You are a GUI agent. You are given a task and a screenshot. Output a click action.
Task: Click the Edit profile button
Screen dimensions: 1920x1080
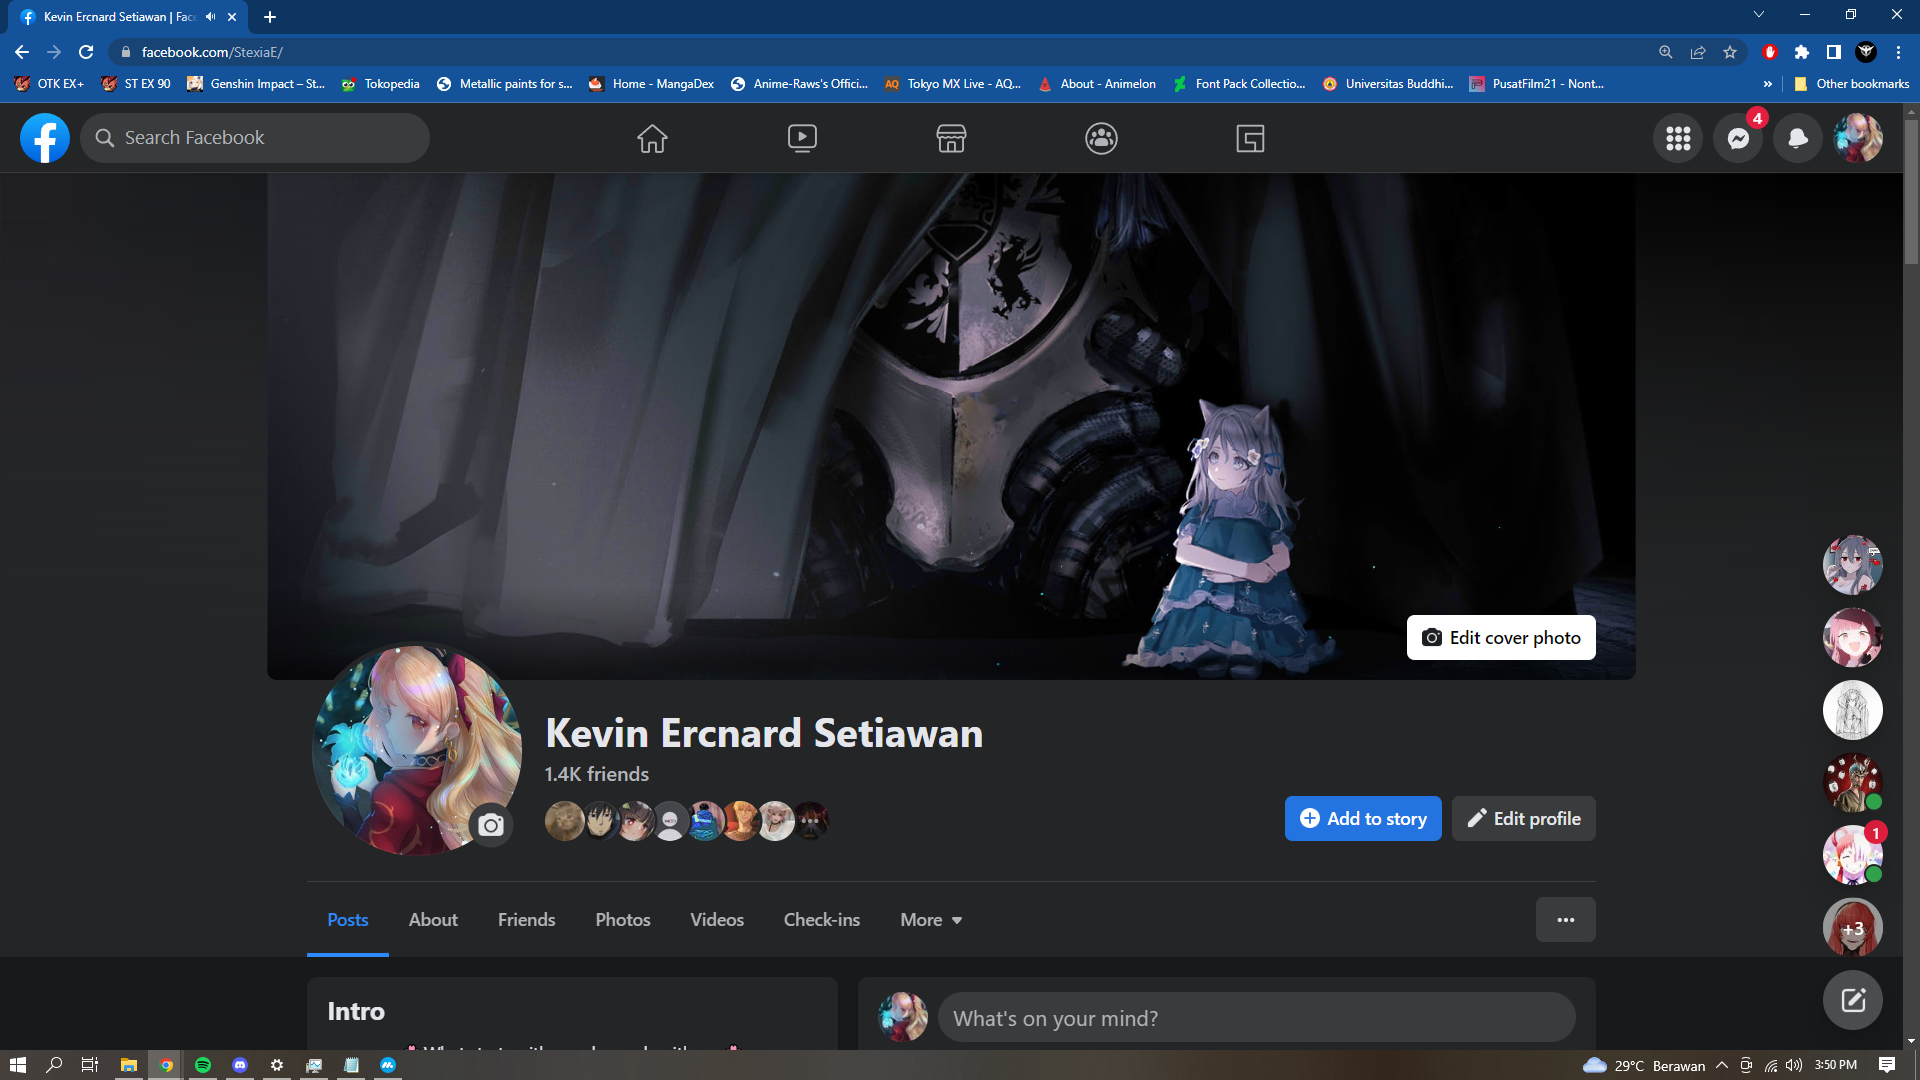pos(1524,819)
